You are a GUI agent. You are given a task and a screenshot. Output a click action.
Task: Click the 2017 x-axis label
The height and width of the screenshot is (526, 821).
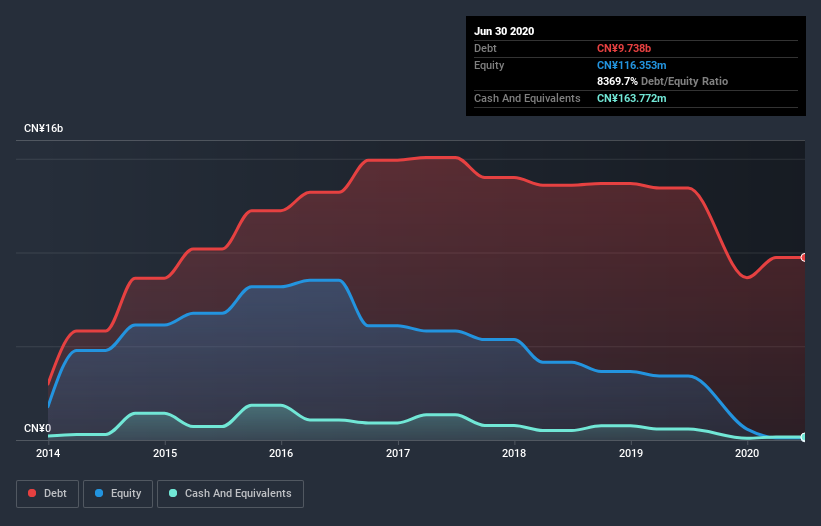tap(398, 453)
